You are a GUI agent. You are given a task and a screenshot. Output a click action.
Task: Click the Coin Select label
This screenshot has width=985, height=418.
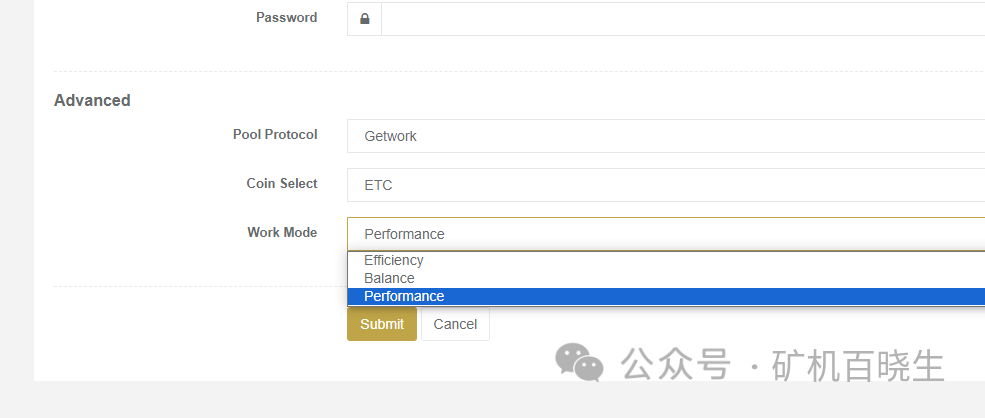(x=282, y=183)
